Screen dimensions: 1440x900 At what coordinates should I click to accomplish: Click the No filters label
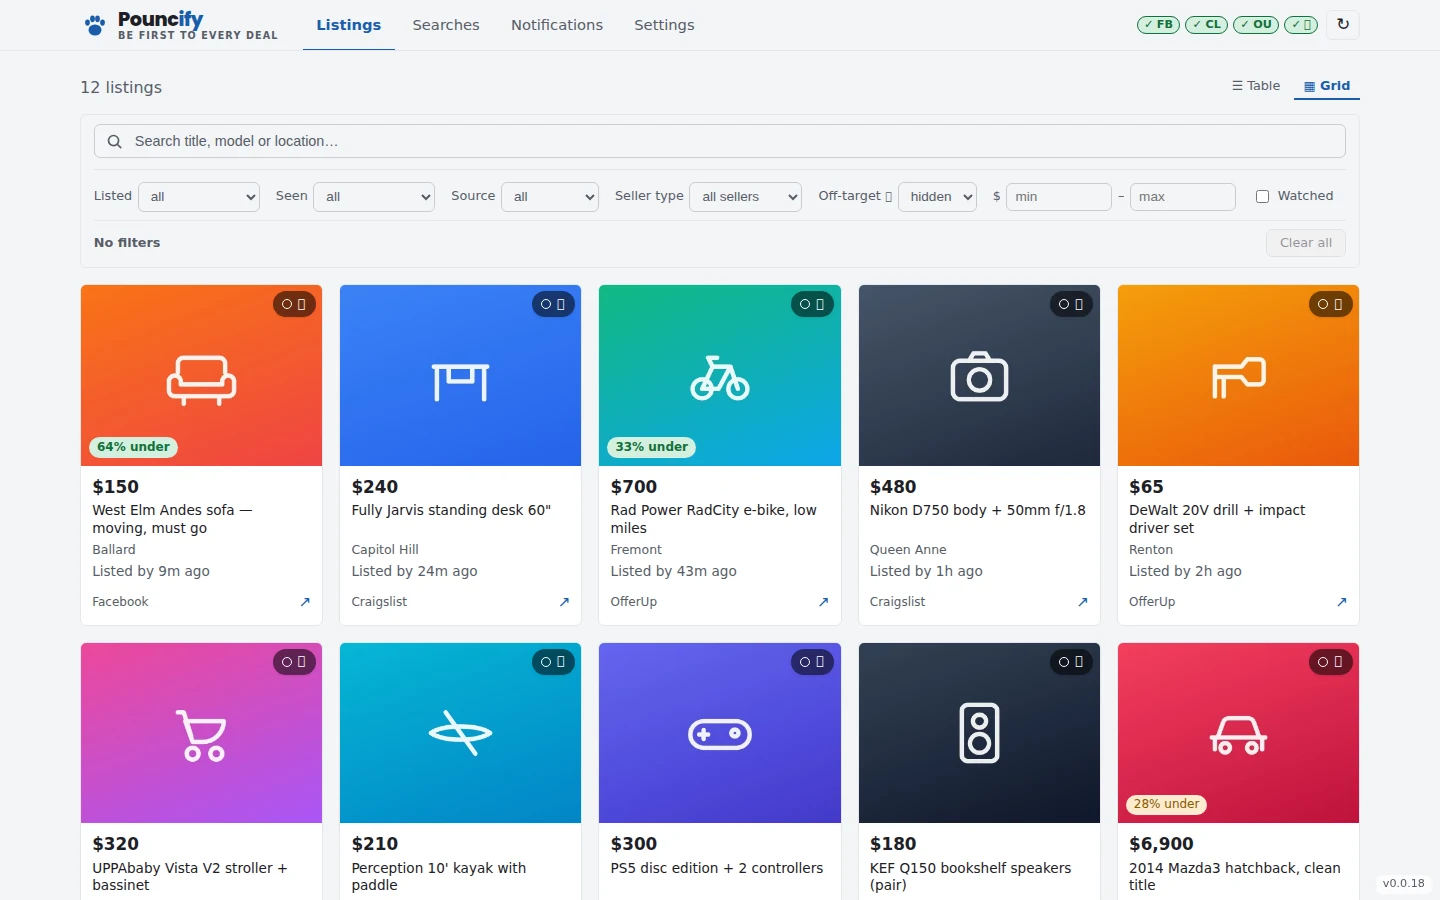127,243
